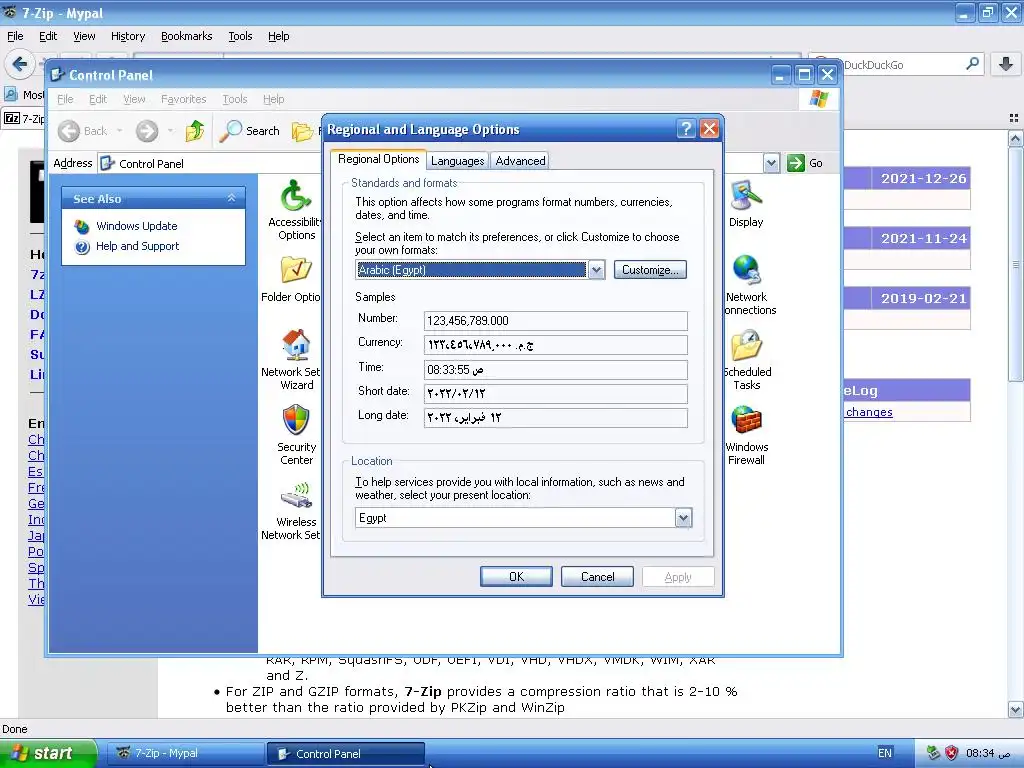Image resolution: width=1024 pixels, height=768 pixels.
Task: Click red security shield tray icon
Action: [952, 753]
